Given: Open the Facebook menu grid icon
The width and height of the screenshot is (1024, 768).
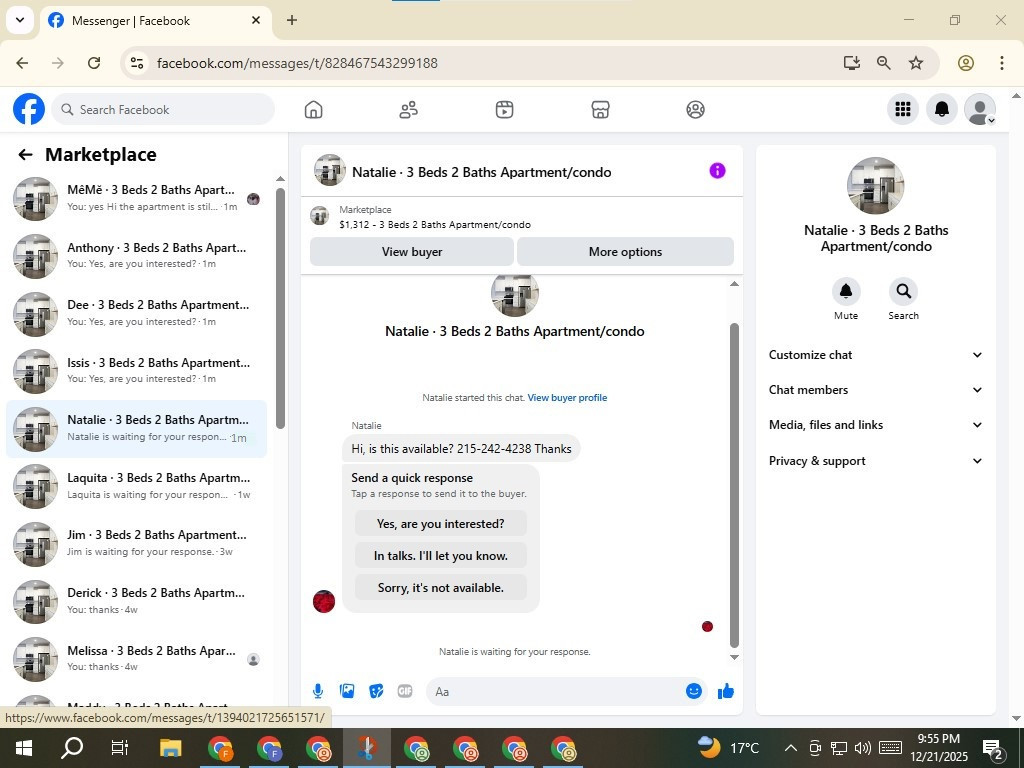Looking at the screenshot, I should pyautogui.click(x=903, y=109).
